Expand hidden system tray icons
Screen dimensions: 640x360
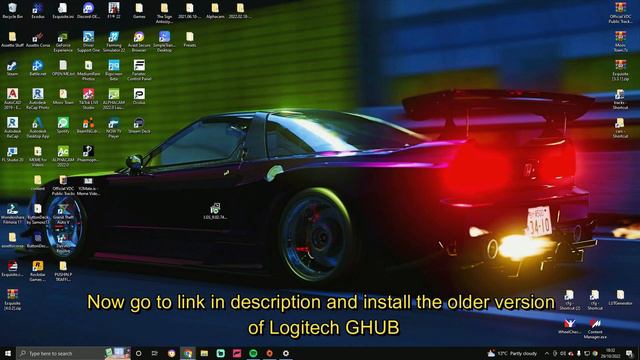point(547,353)
